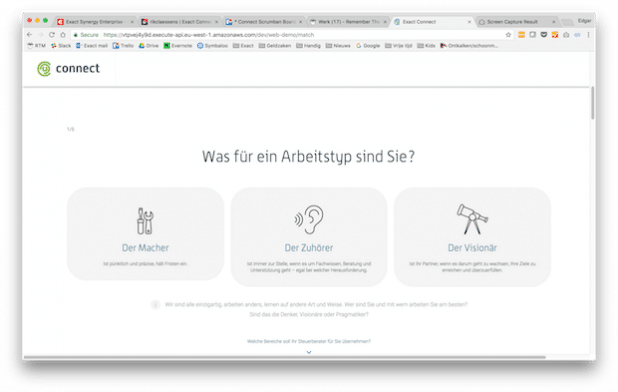The height and width of the screenshot is (392, 618).
Task: Expand the Nieuws bookmarks folder
Action: pos(338,46)
